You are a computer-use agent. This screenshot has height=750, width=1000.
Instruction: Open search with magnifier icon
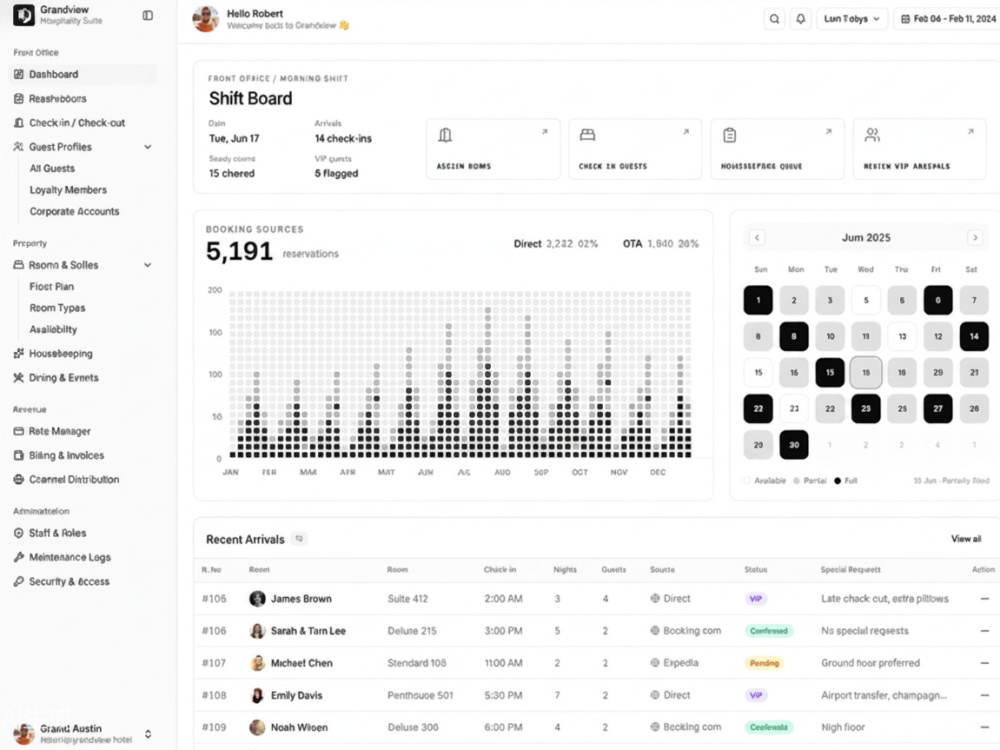774,18
